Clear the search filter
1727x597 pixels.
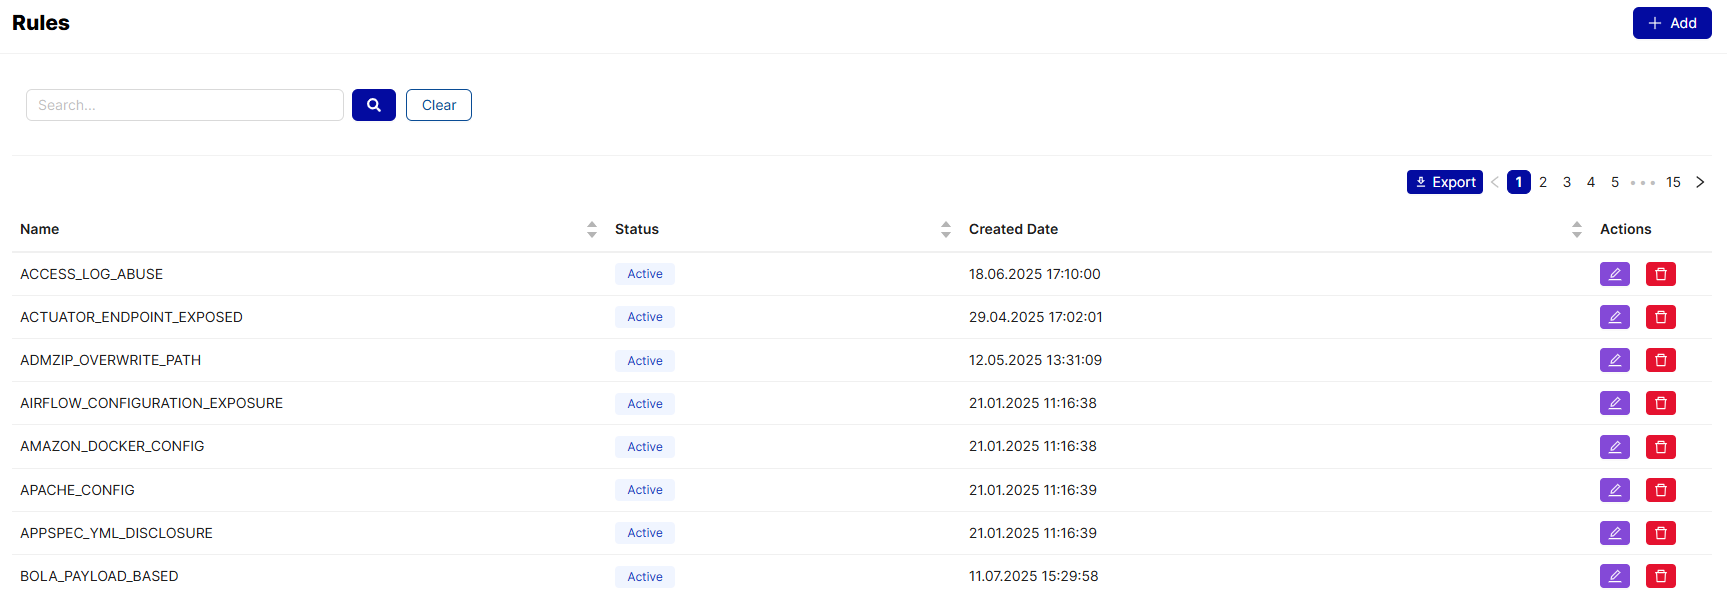(x=438, y=105)
